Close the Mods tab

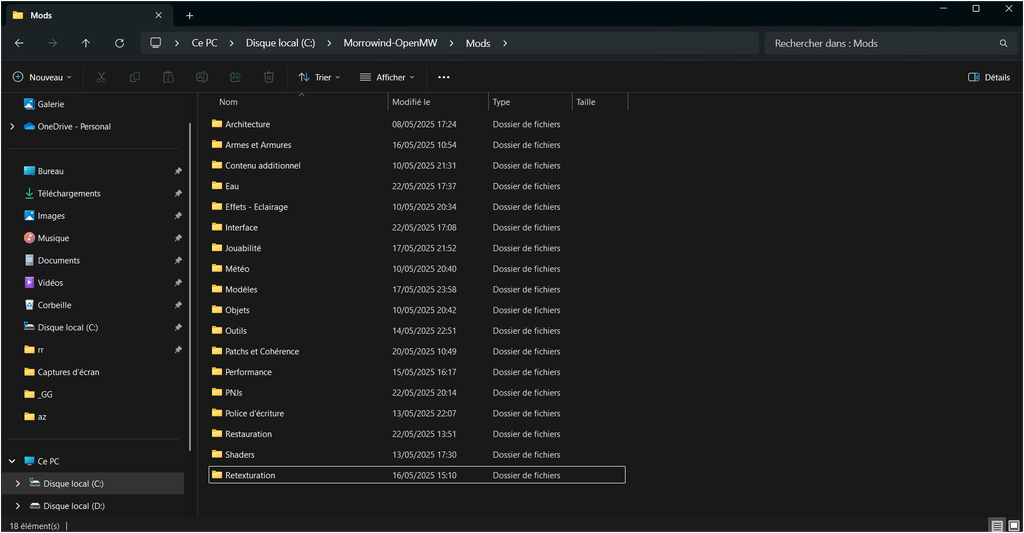(159, 15)
